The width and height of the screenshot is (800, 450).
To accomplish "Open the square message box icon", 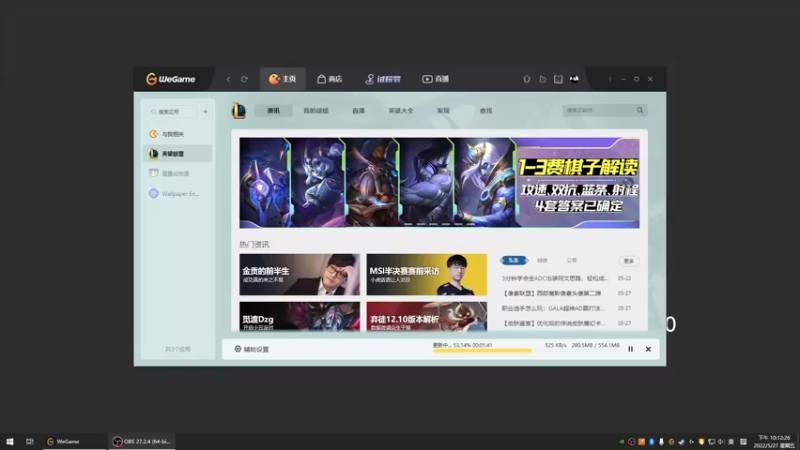I will coord(558,79).
